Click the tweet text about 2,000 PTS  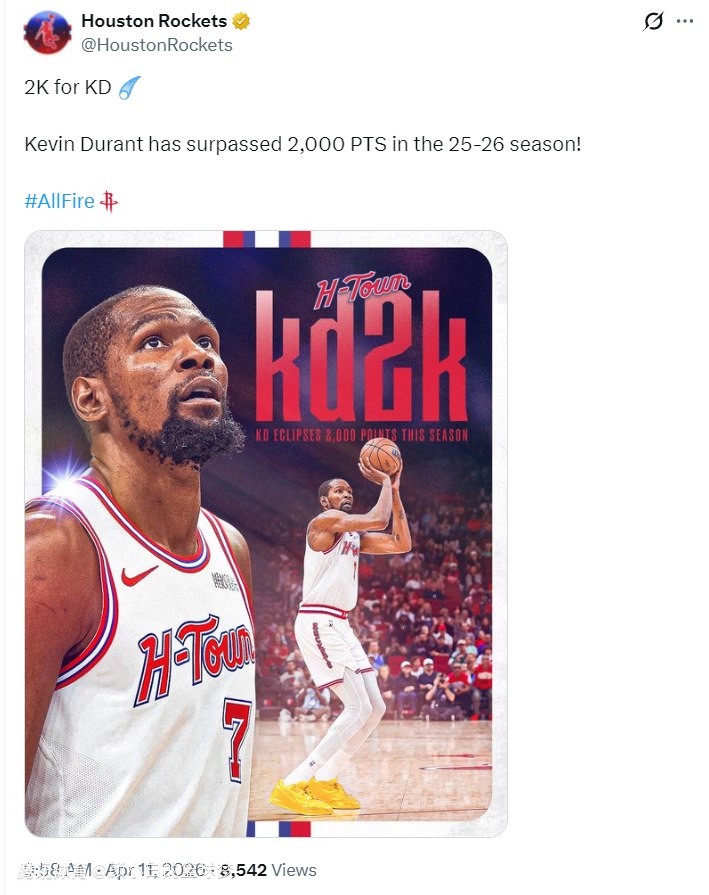point(303,144)
